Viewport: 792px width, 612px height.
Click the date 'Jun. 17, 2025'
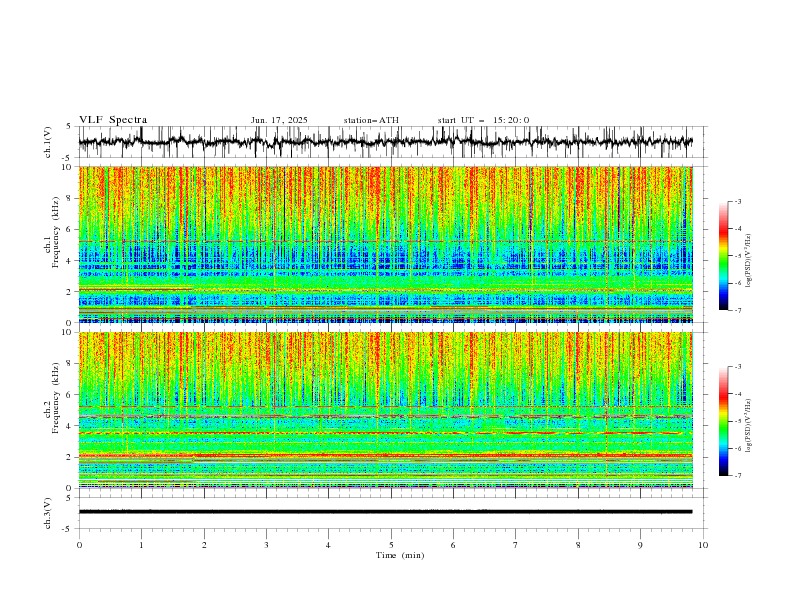[x=279, y=120]
